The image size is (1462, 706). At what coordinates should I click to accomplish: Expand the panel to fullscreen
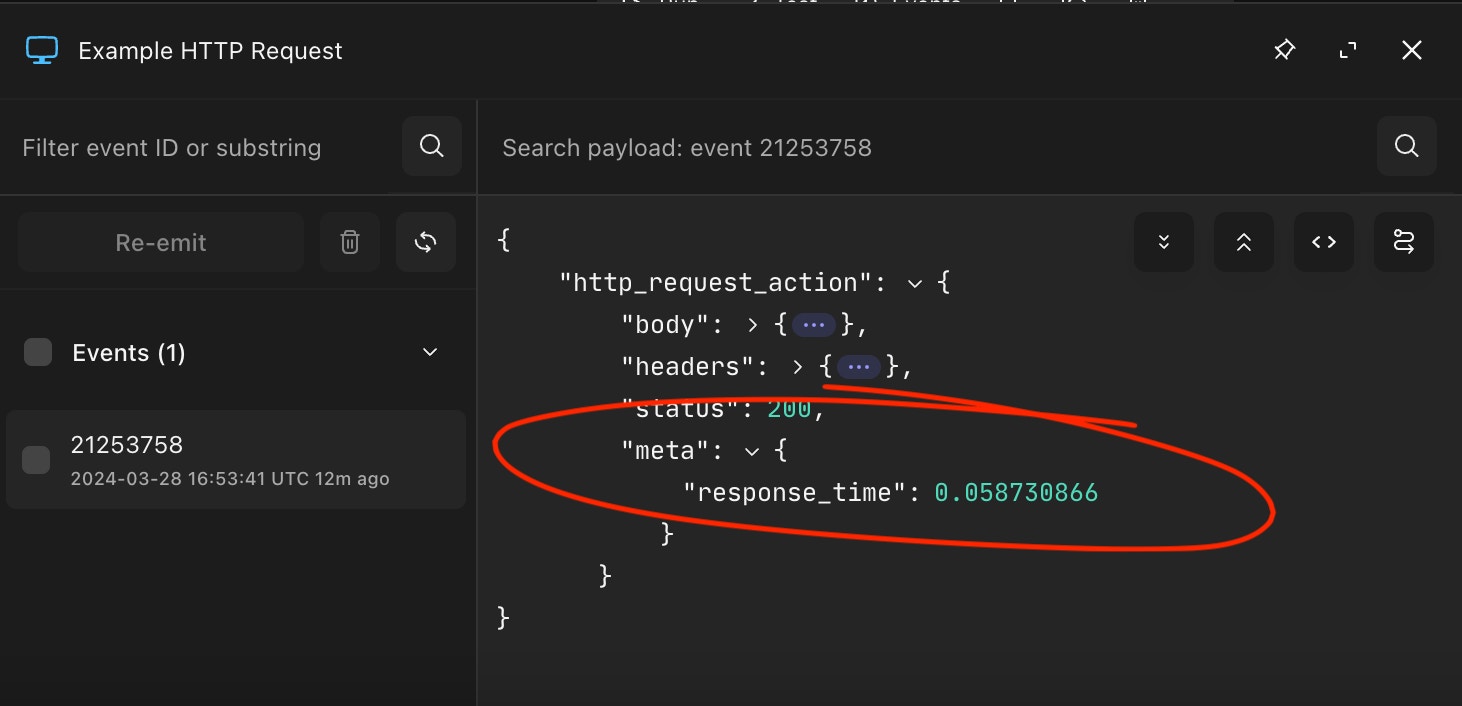coord(1348,50)
